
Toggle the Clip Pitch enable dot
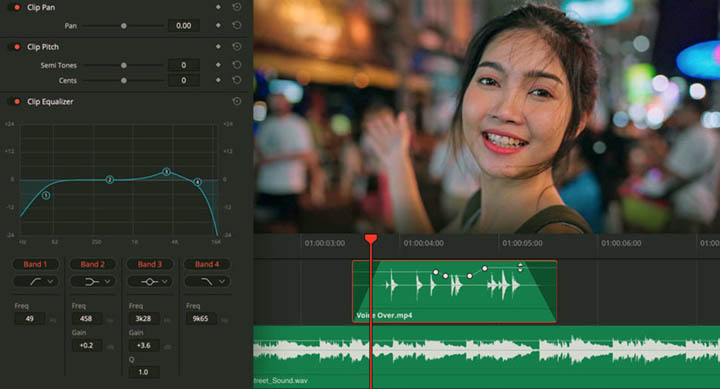[x=17, y=47]
